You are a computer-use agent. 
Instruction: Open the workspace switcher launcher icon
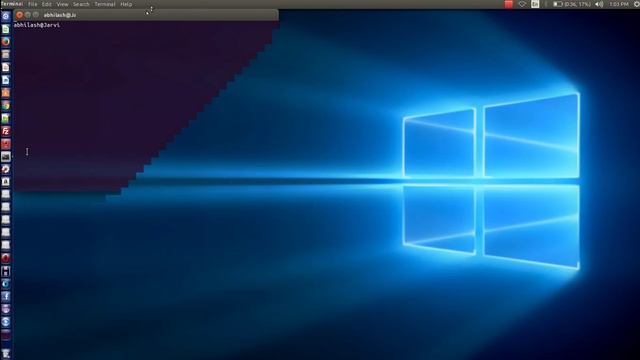[x=6, y=335]
